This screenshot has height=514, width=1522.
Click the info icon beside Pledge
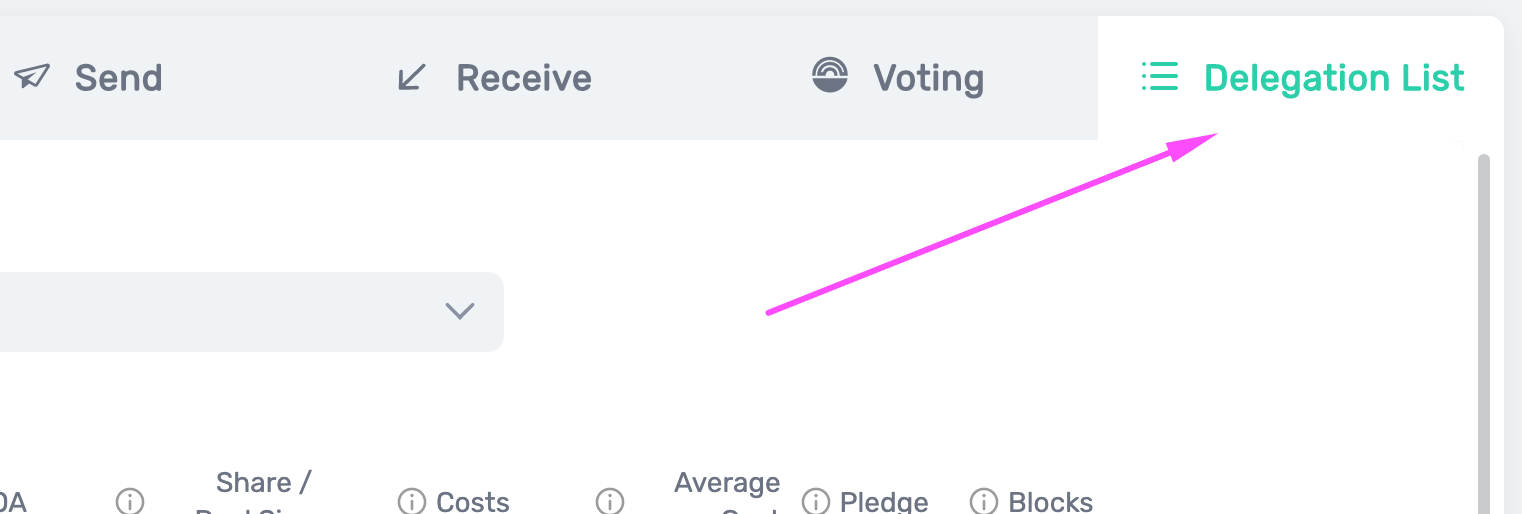coord(816,500)
